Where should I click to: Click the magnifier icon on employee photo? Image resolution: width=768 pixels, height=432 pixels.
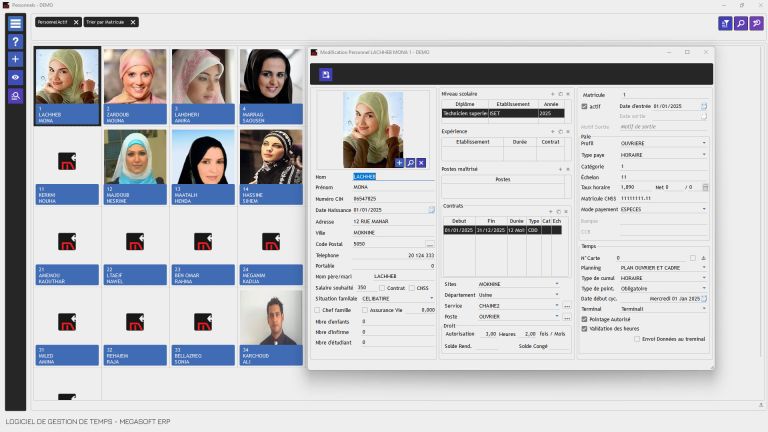coord(410,163)
